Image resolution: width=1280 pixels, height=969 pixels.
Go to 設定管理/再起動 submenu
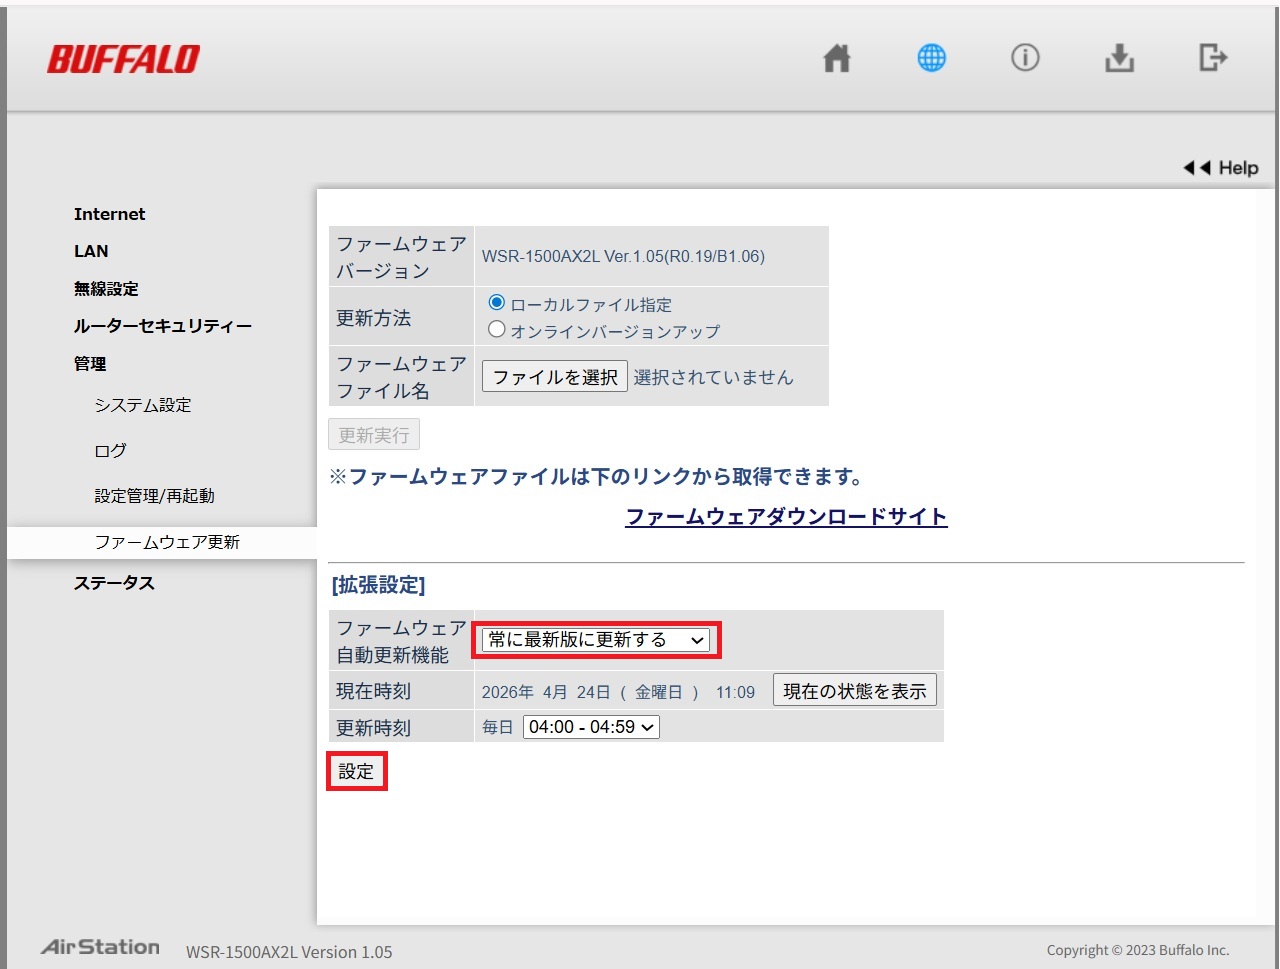click(x=155, y=496)
